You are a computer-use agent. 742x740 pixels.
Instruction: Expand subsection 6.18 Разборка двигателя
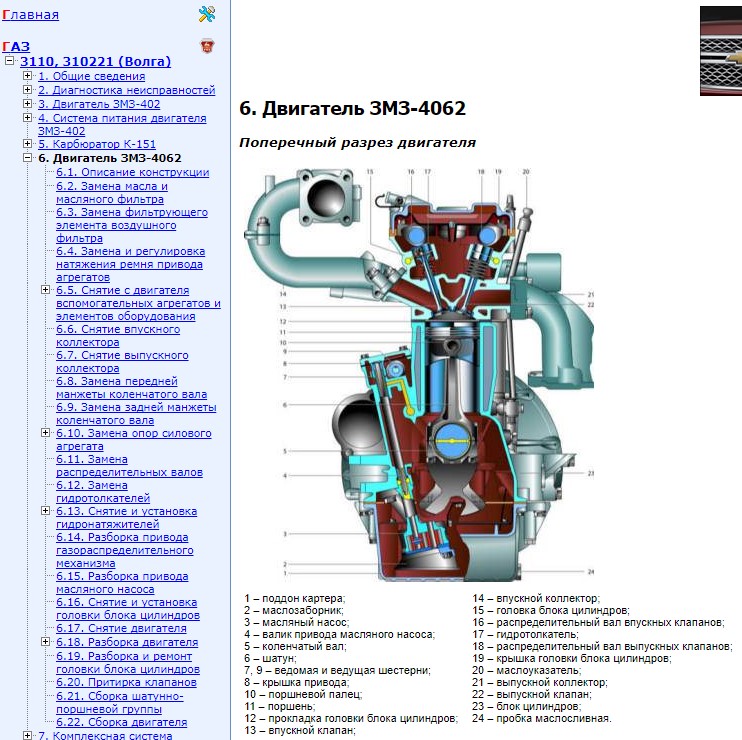[x=45, y=642]
